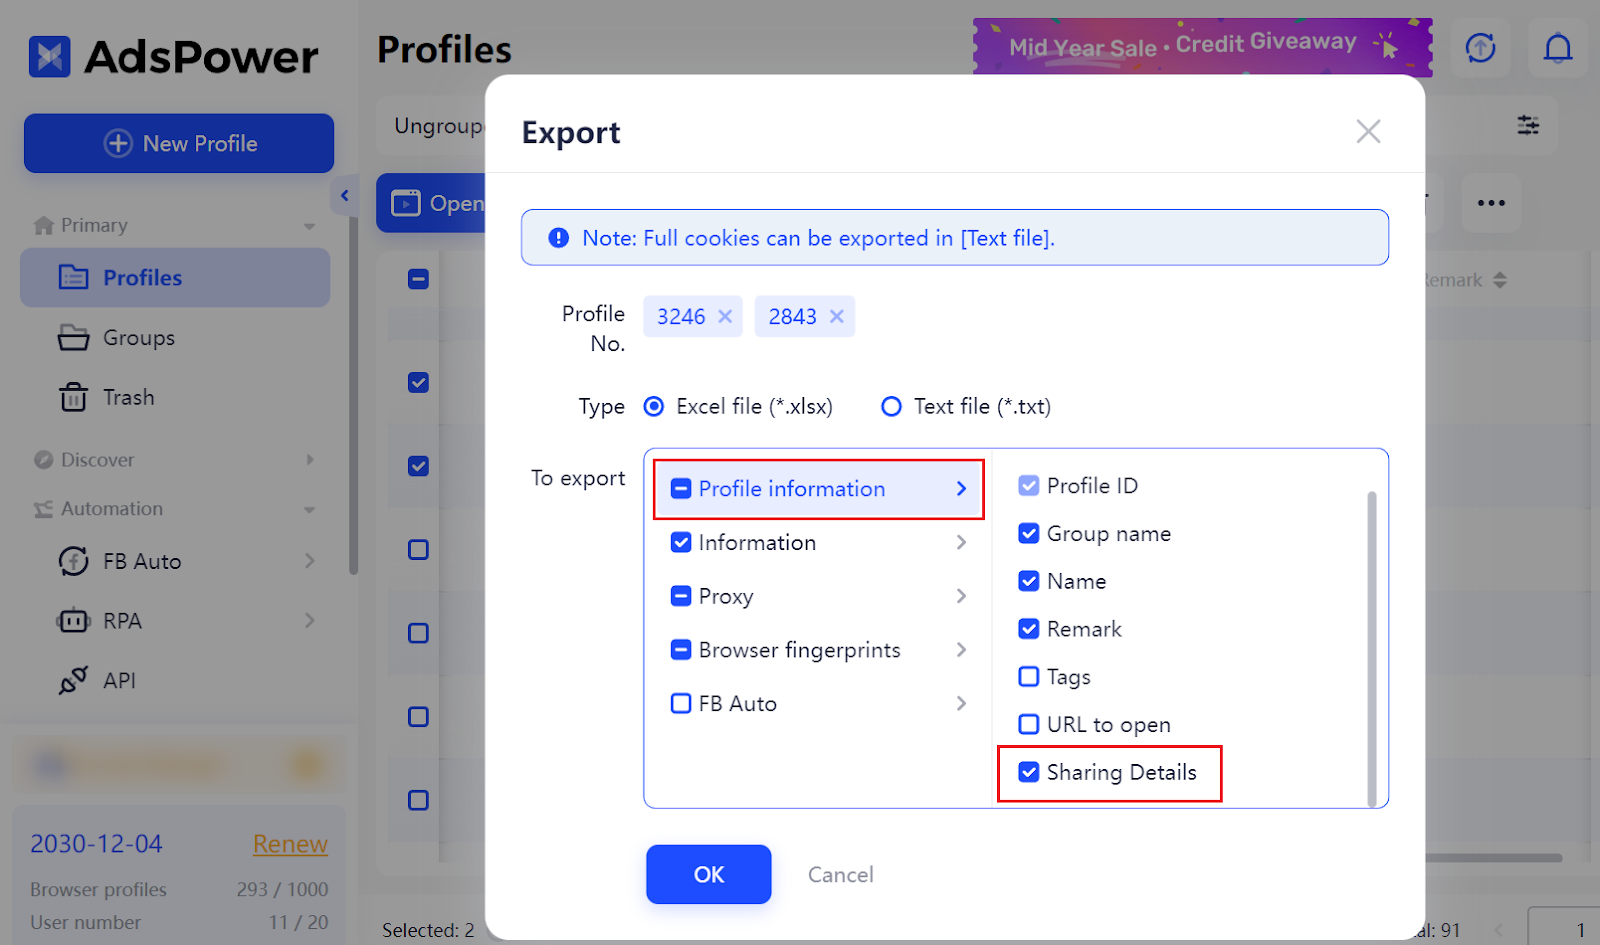
Task: Click the Mid Year Sale banner
Action: [1202, 47]
